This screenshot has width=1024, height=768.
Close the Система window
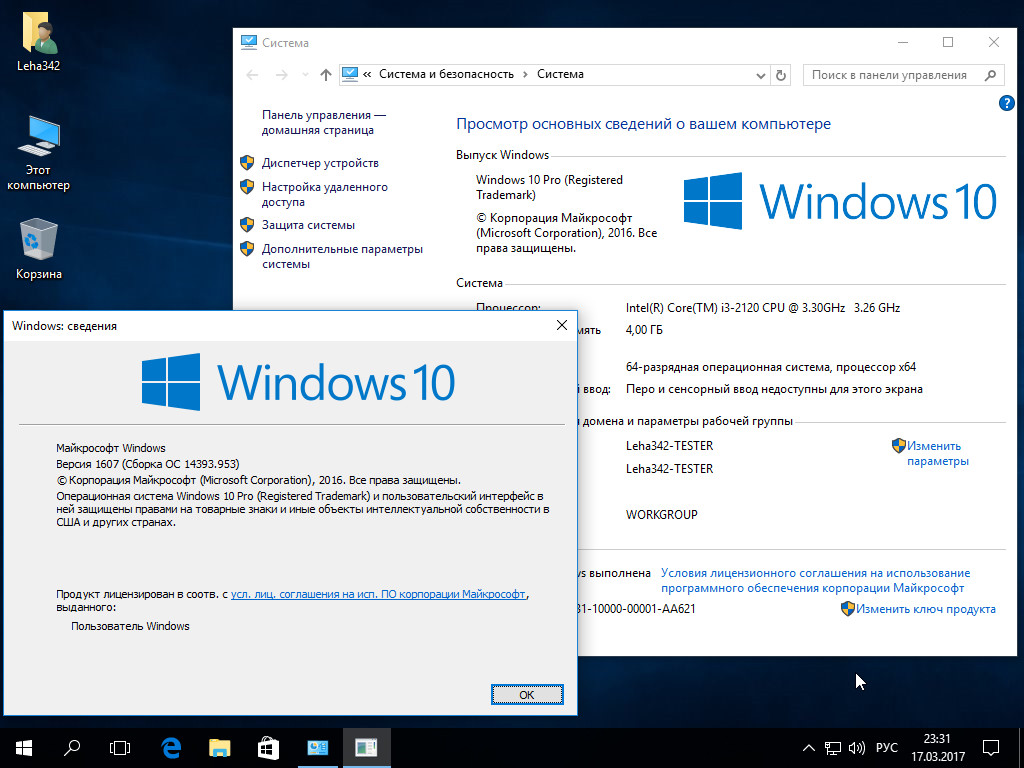click(993, 42)
